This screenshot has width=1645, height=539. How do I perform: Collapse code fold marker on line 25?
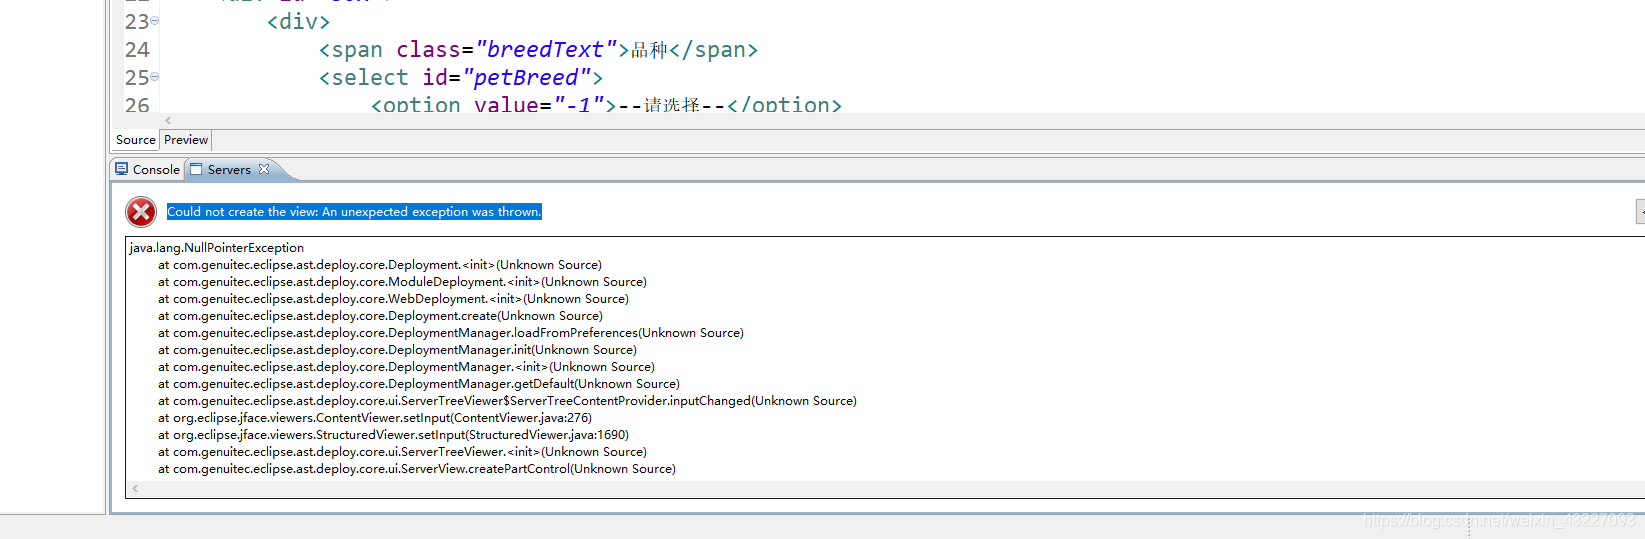tap(154, 77)
